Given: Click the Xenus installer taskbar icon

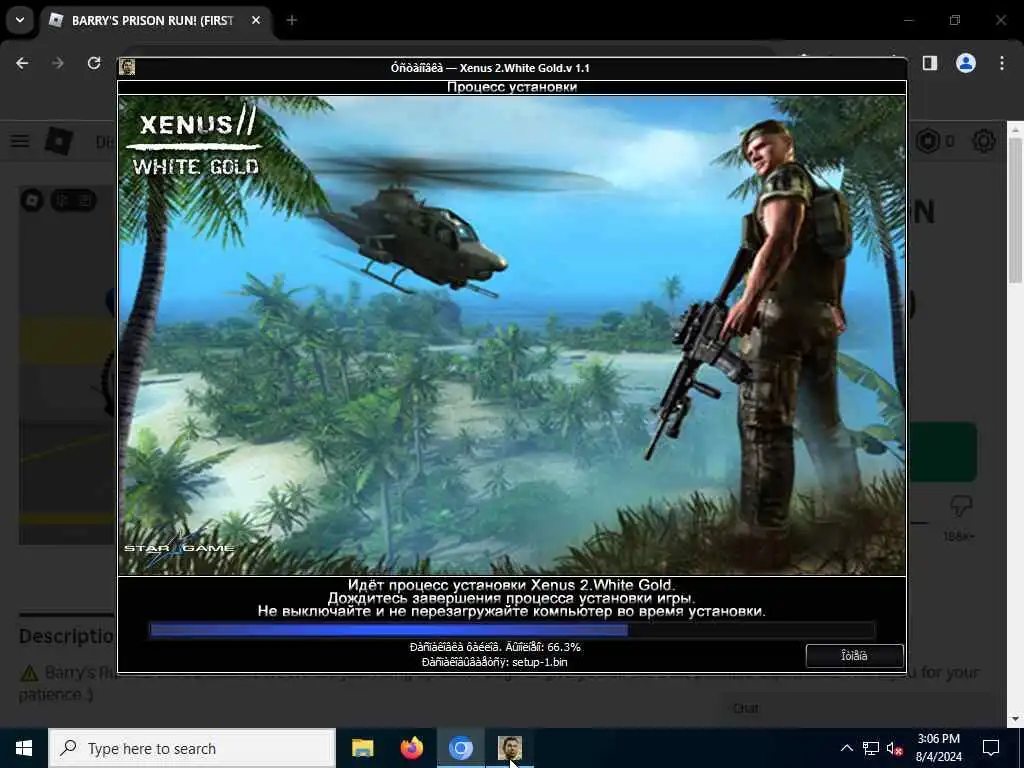Looking at the screenshot, I should (509, 748).
